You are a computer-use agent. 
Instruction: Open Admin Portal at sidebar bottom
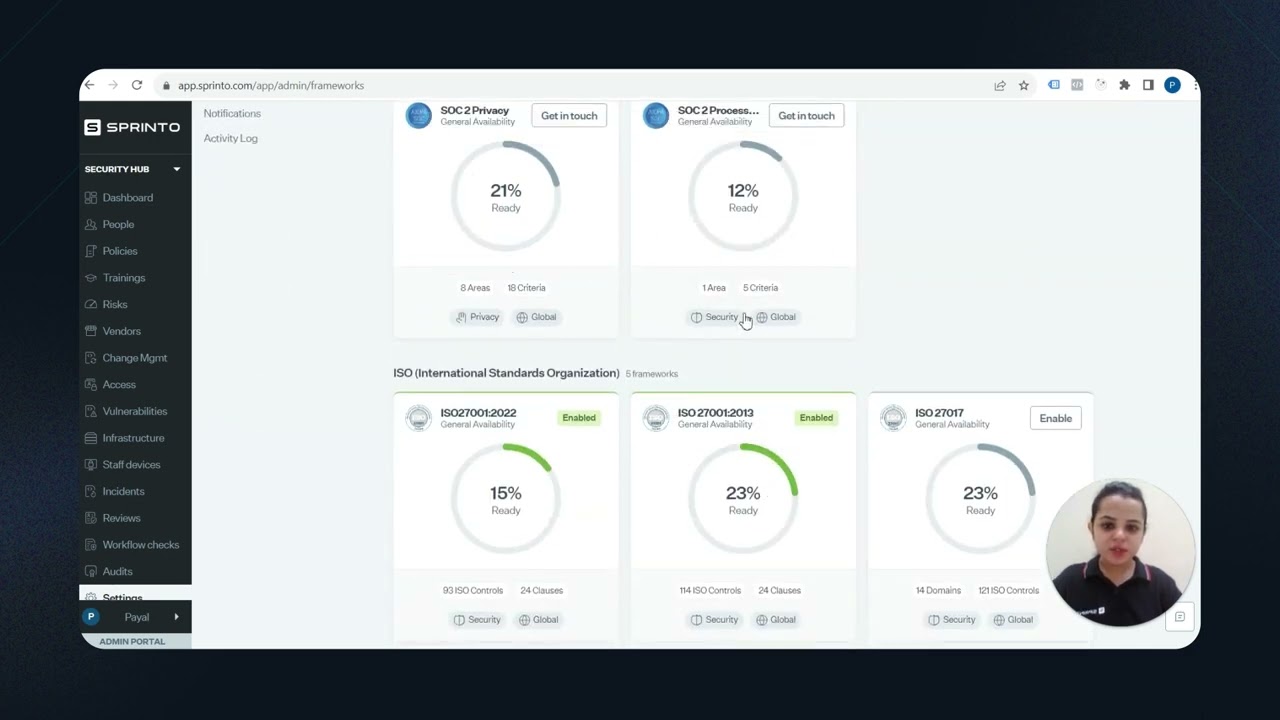point(132,641)
